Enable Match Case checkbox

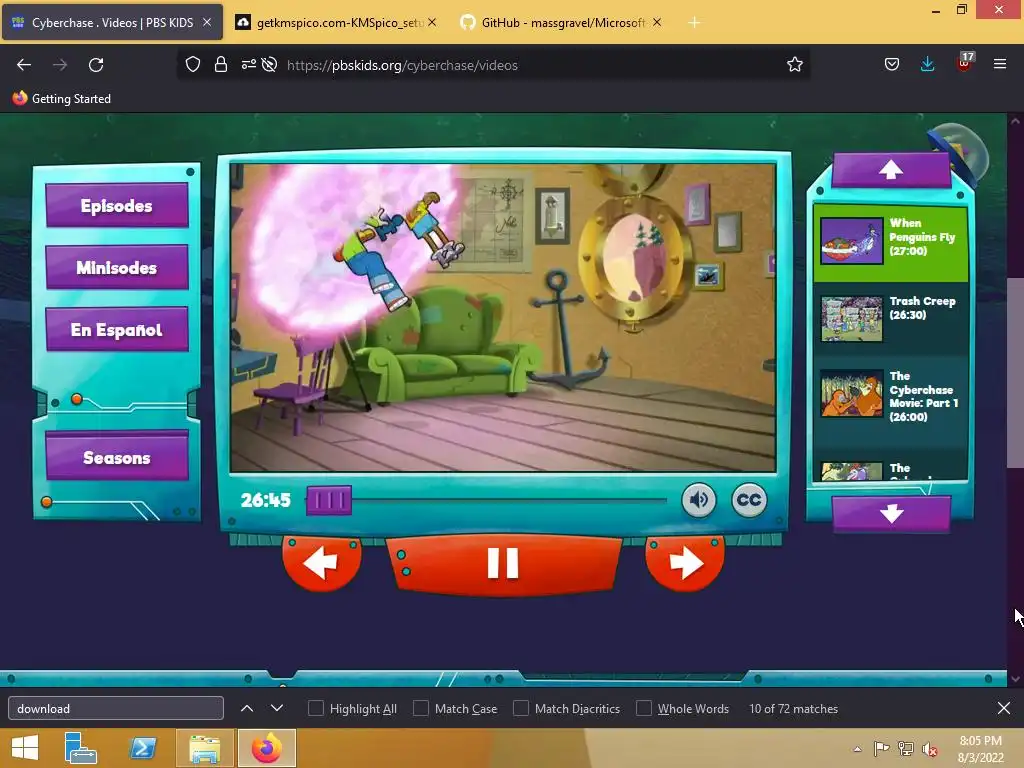point(421,709)
